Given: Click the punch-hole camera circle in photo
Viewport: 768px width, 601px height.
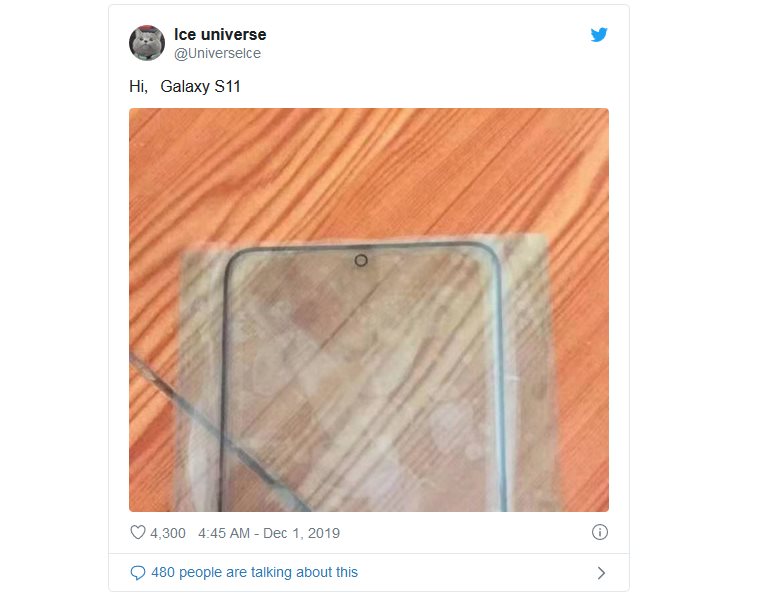Looking at the screenshot, I should (x=361, y=261).
